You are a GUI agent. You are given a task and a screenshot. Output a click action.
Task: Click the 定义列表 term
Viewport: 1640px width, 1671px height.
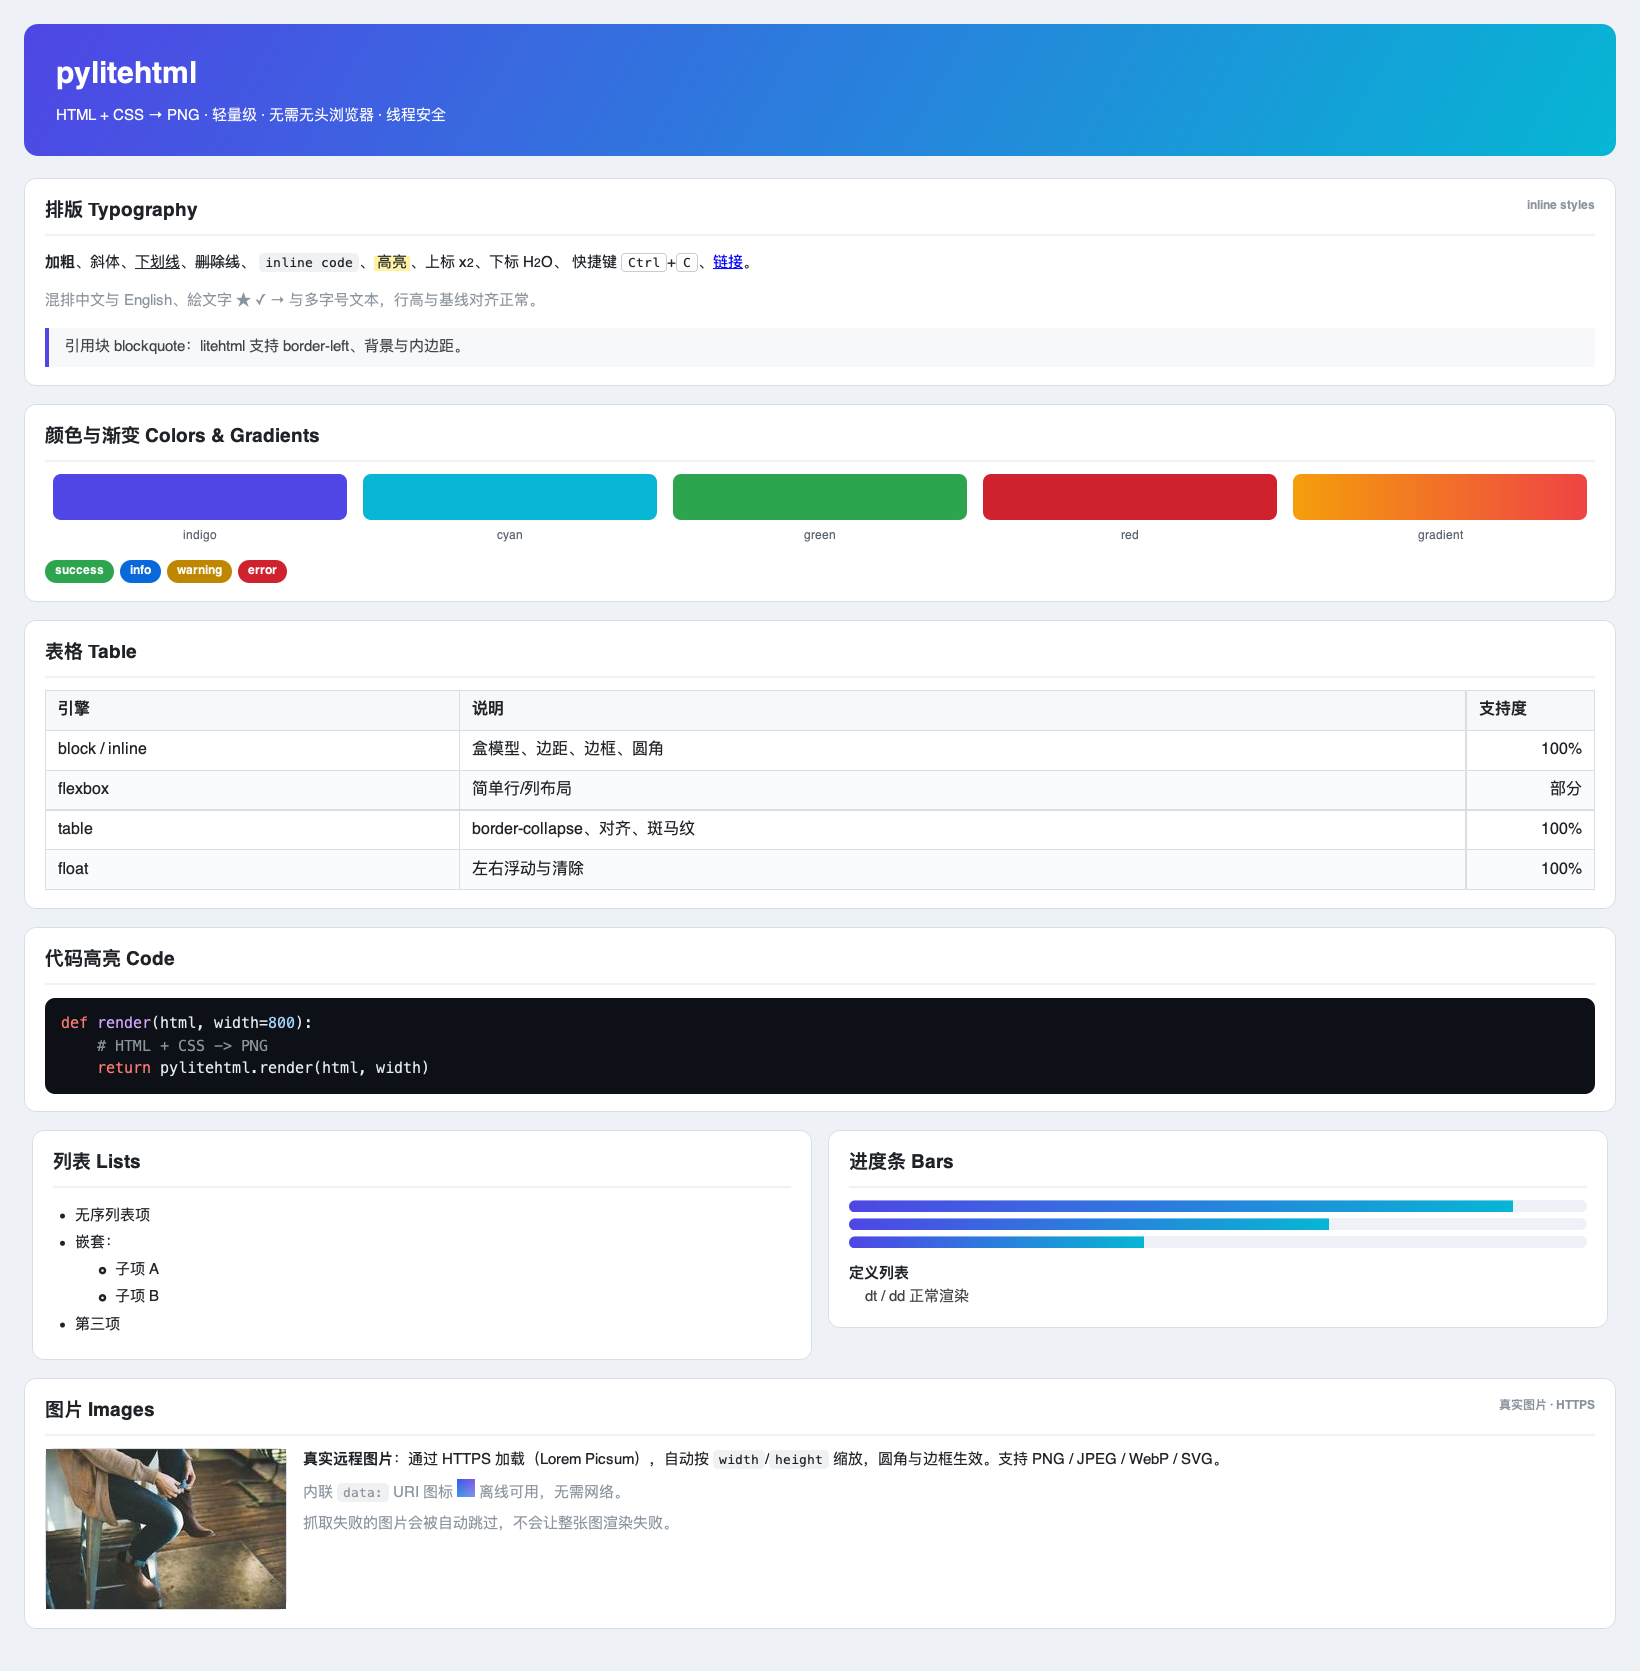tap(879, 1273)
